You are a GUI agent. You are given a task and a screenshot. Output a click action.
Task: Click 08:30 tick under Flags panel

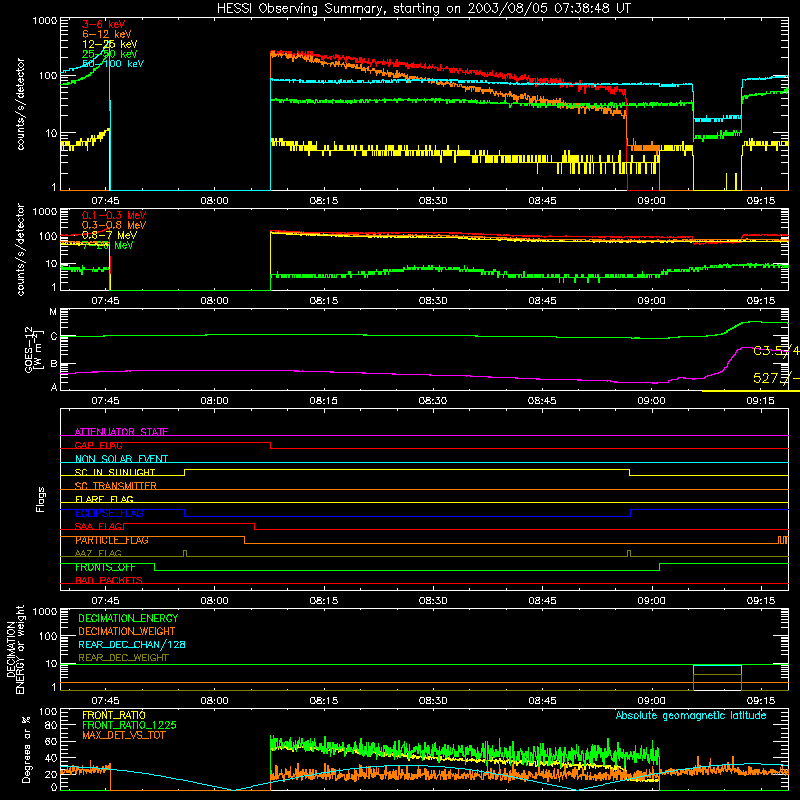[433, 601]
